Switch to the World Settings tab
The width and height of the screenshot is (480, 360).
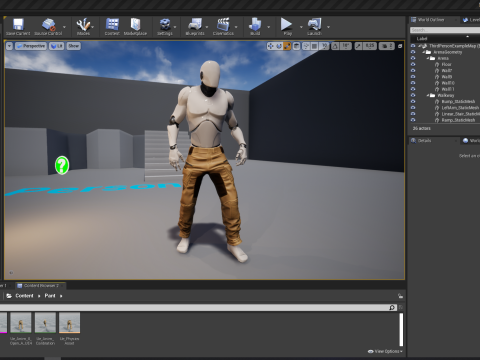(471, 141)
